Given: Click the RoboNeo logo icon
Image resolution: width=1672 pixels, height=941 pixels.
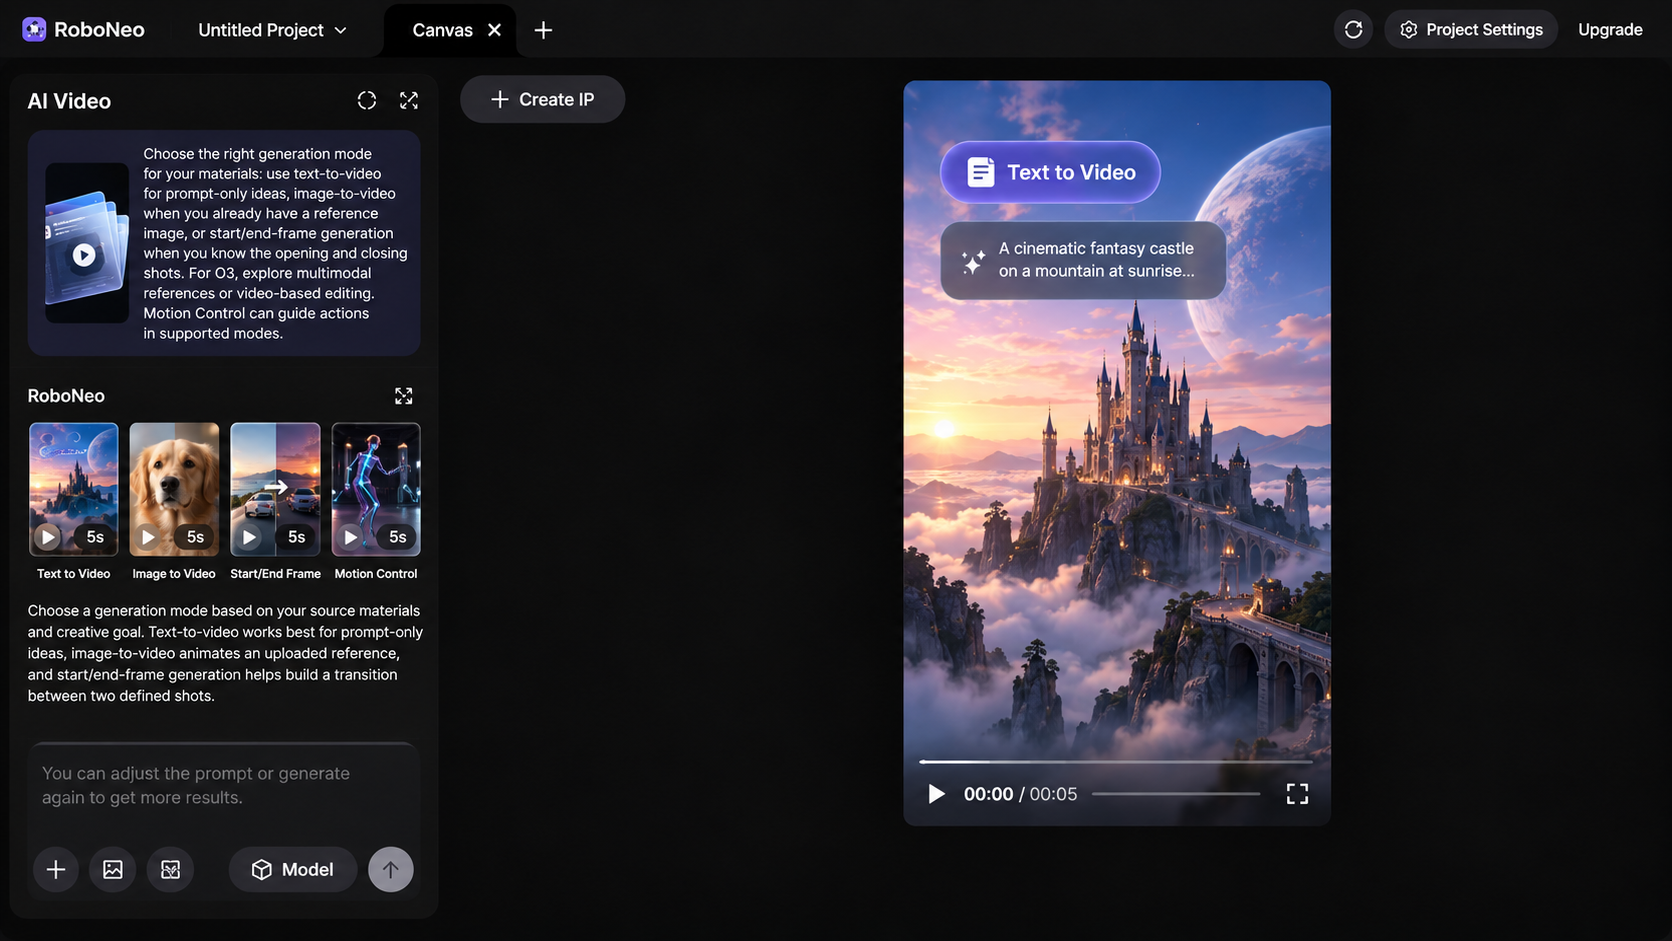Looking at the screenshot, I should click(x=34, y=30).
